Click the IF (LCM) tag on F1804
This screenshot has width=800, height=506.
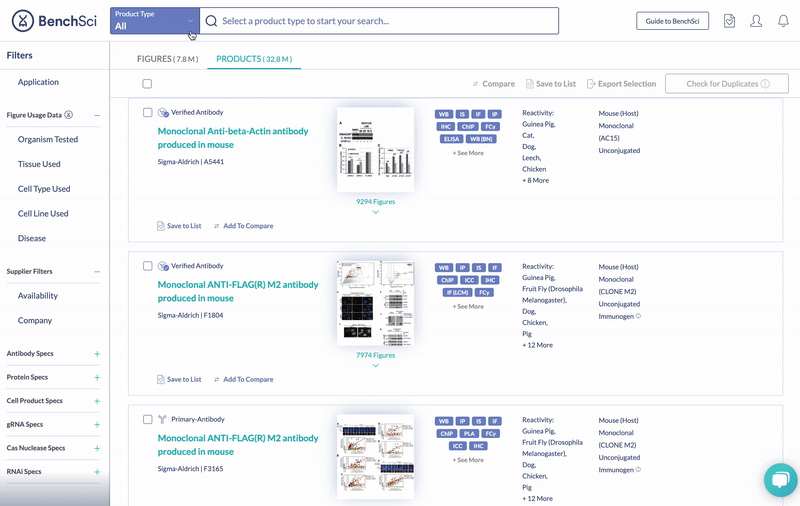tap(457, 292)
